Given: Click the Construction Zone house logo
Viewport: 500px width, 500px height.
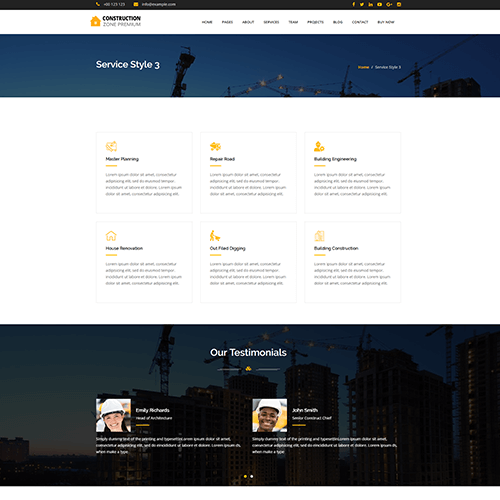Looking at the screenshot, I should [x=115, y=21].
